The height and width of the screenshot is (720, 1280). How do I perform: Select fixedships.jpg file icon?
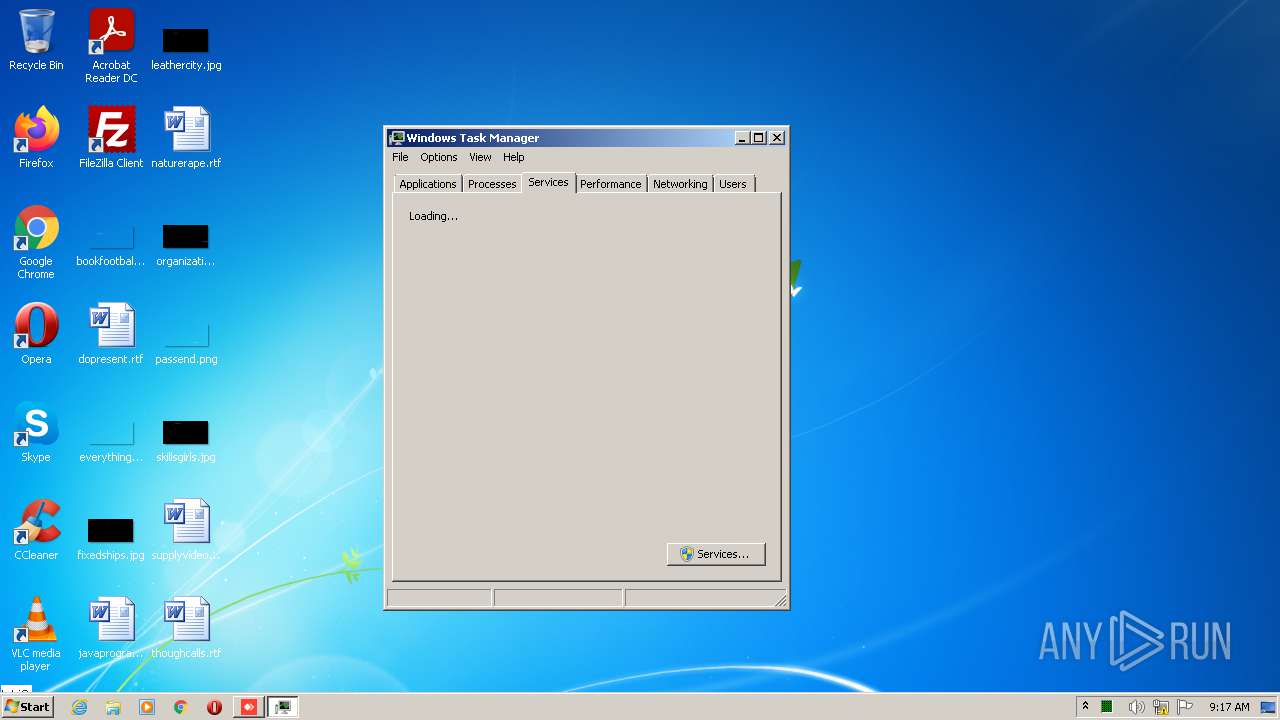tap(111, 540)
